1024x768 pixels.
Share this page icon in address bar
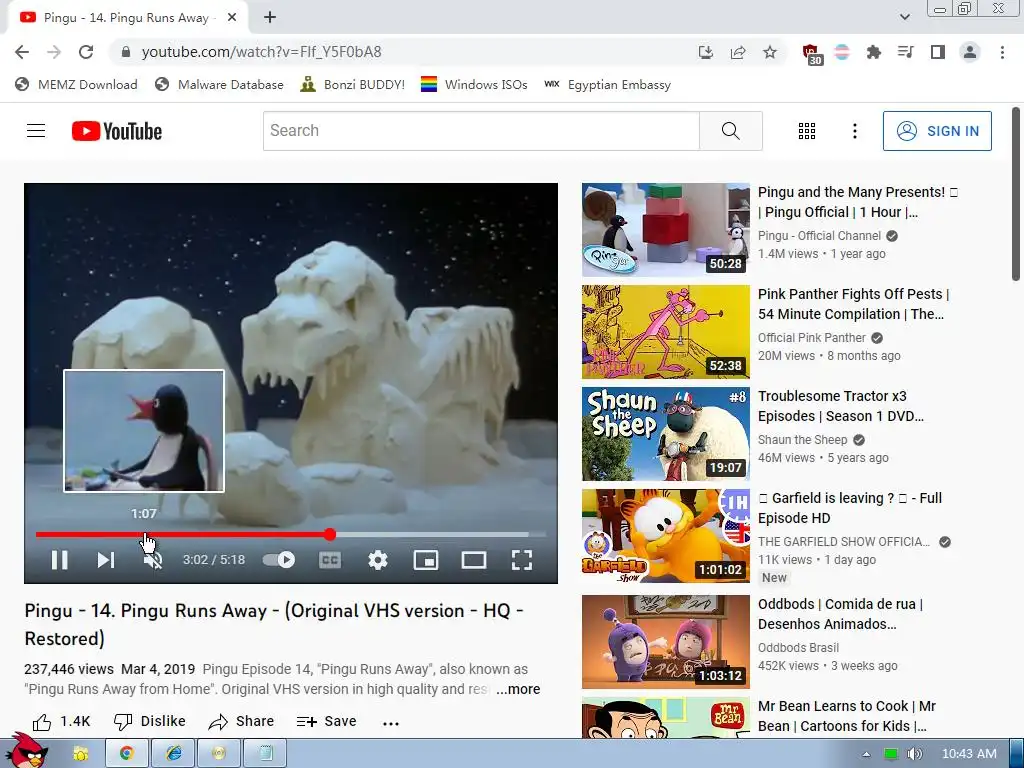[x=738, y=52]
